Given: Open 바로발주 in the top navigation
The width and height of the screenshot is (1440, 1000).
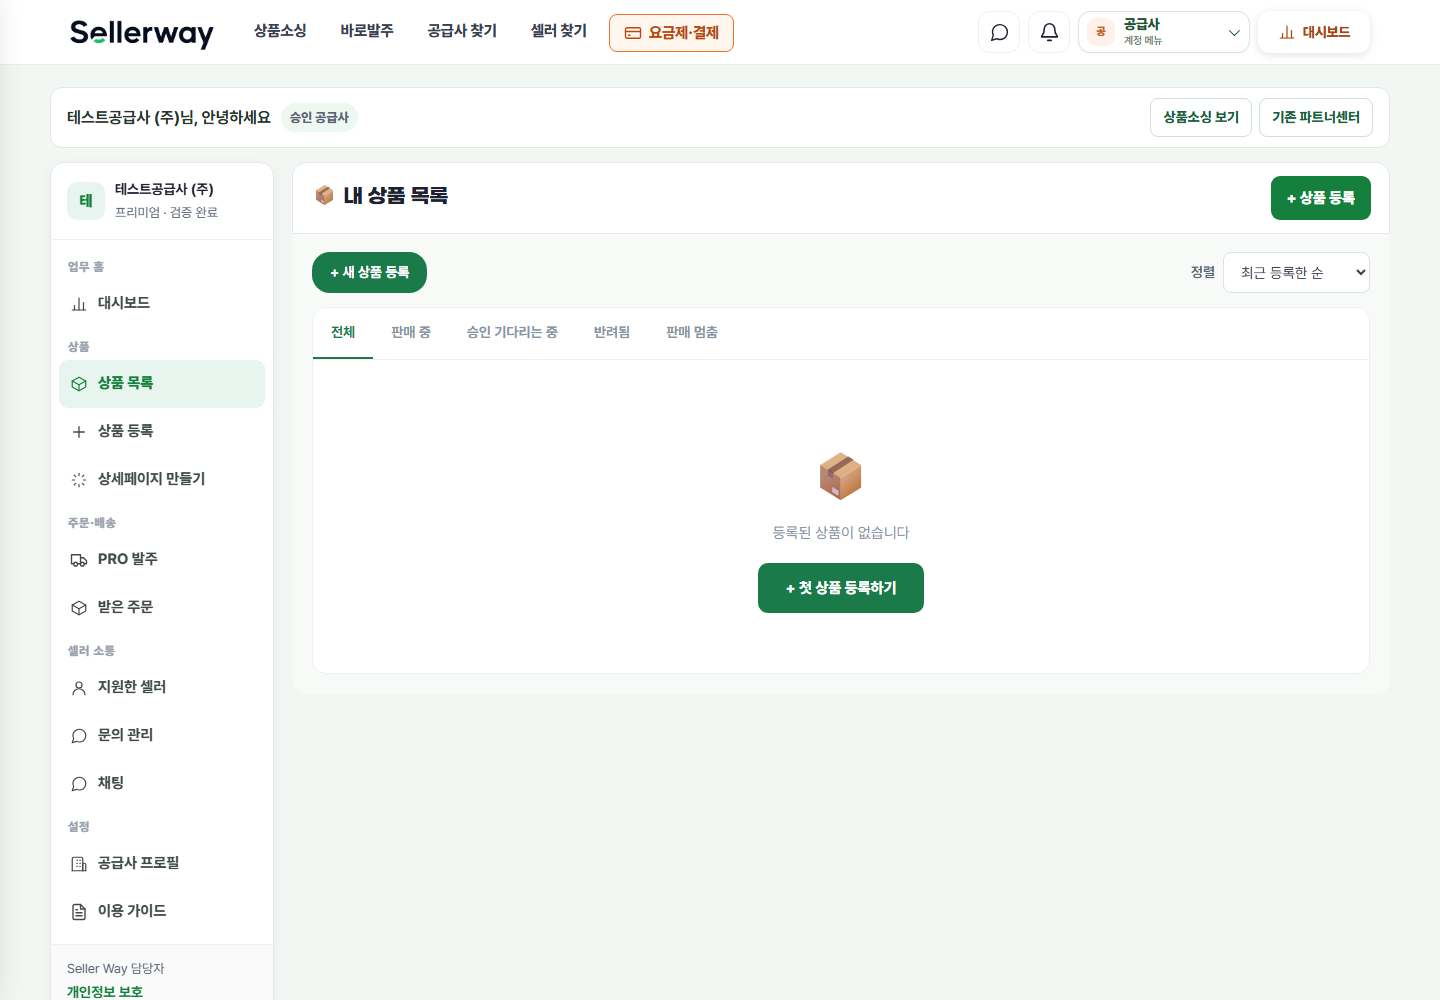Looking at the screenshot, I should pos(367,31).
